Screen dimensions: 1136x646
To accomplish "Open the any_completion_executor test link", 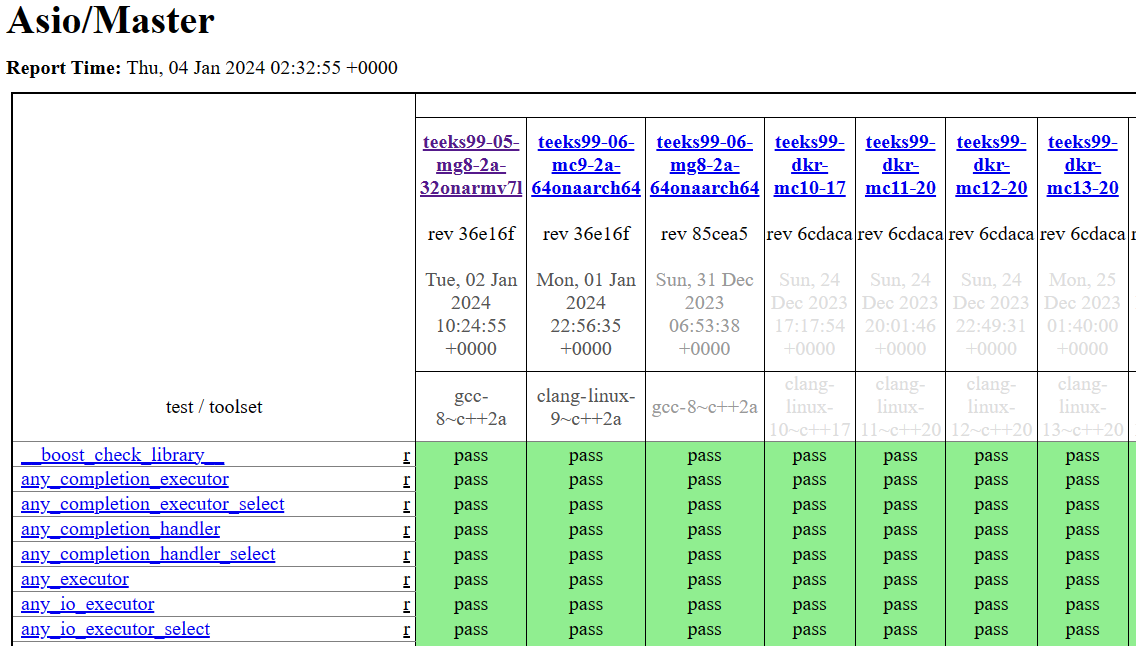I will [x=124, y=479].
